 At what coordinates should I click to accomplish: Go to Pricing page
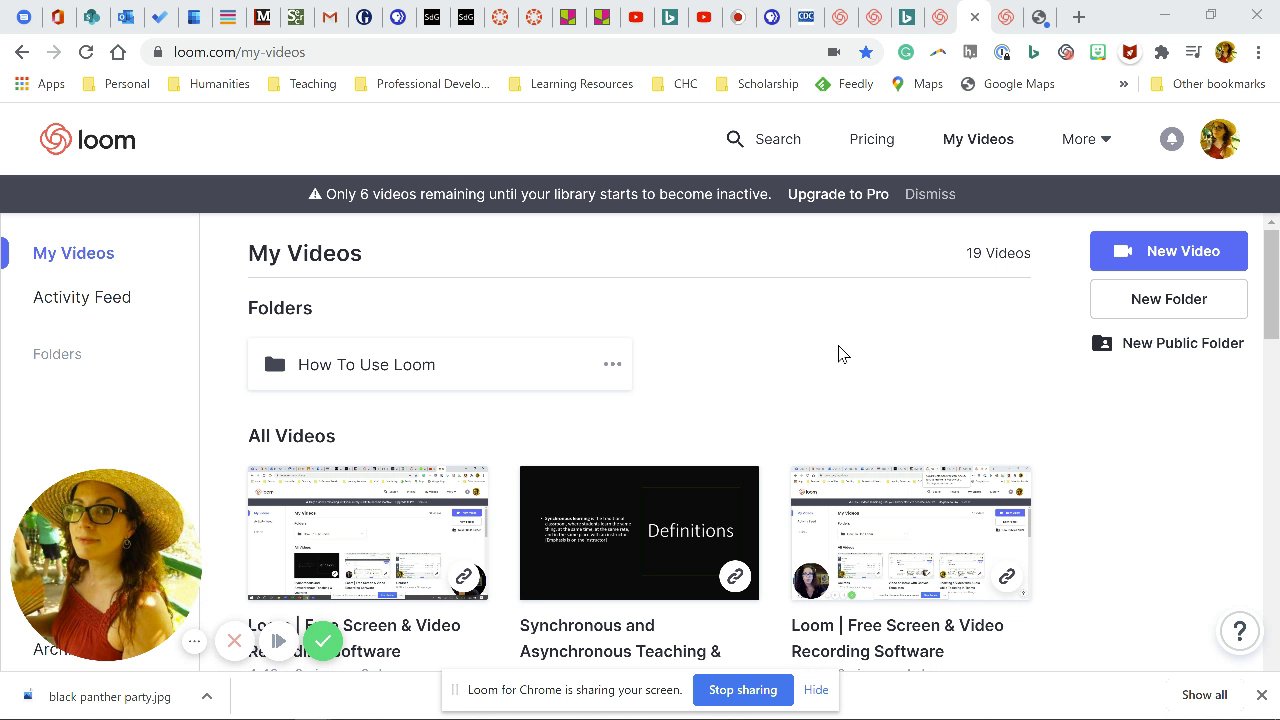(872, 139)
